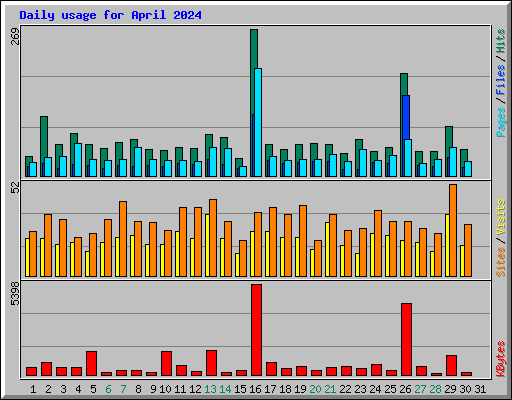Viewport: 512px width, 400px height.
Task: Select weekend day label '21'
Action: click(x=330, y=389)
